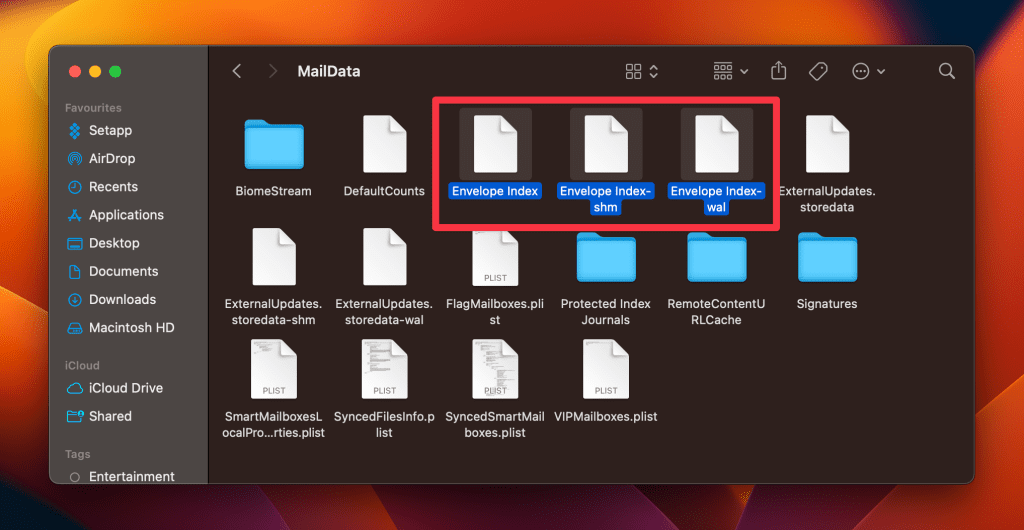Open Documents in the sidebar

point(113,271)
